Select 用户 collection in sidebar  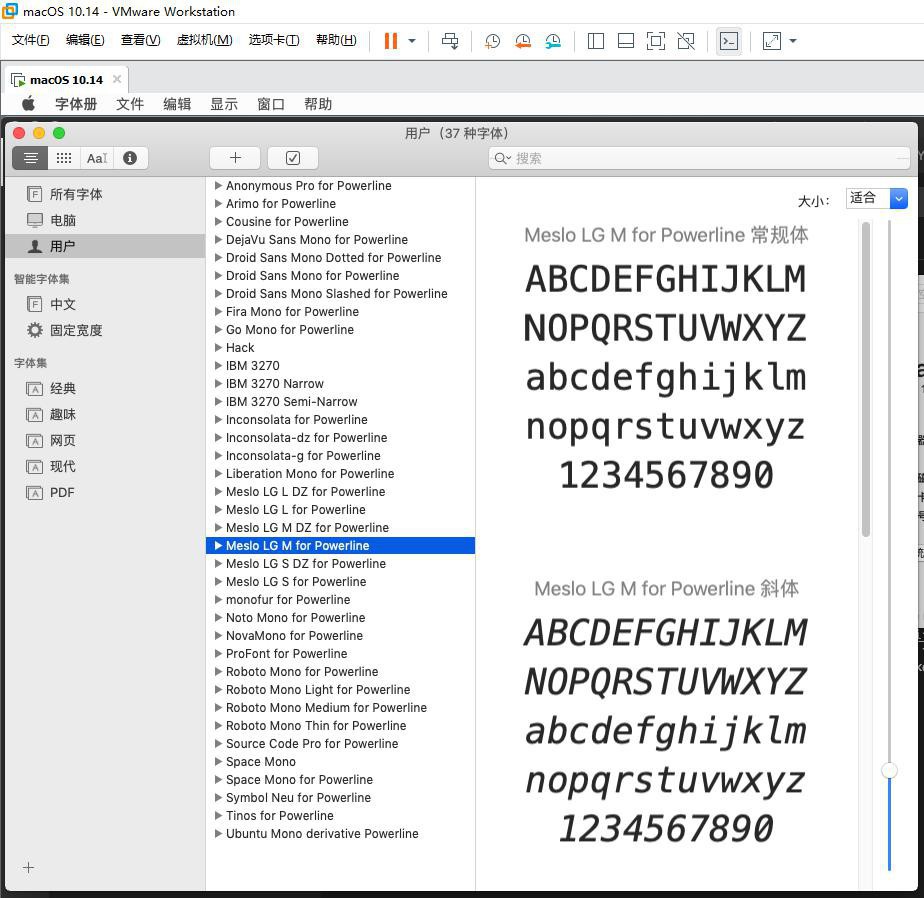[105, 246]
